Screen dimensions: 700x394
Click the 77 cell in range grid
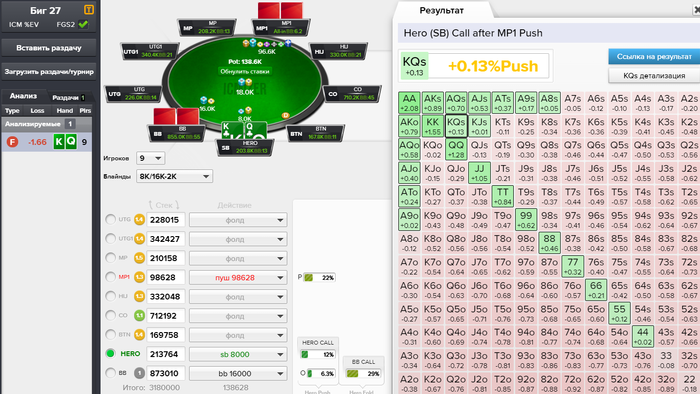tap(573, 266)
